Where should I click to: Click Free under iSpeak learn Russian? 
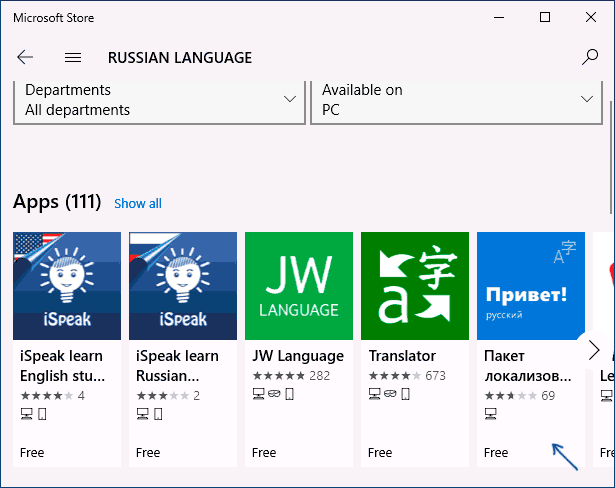click(148, 453)
